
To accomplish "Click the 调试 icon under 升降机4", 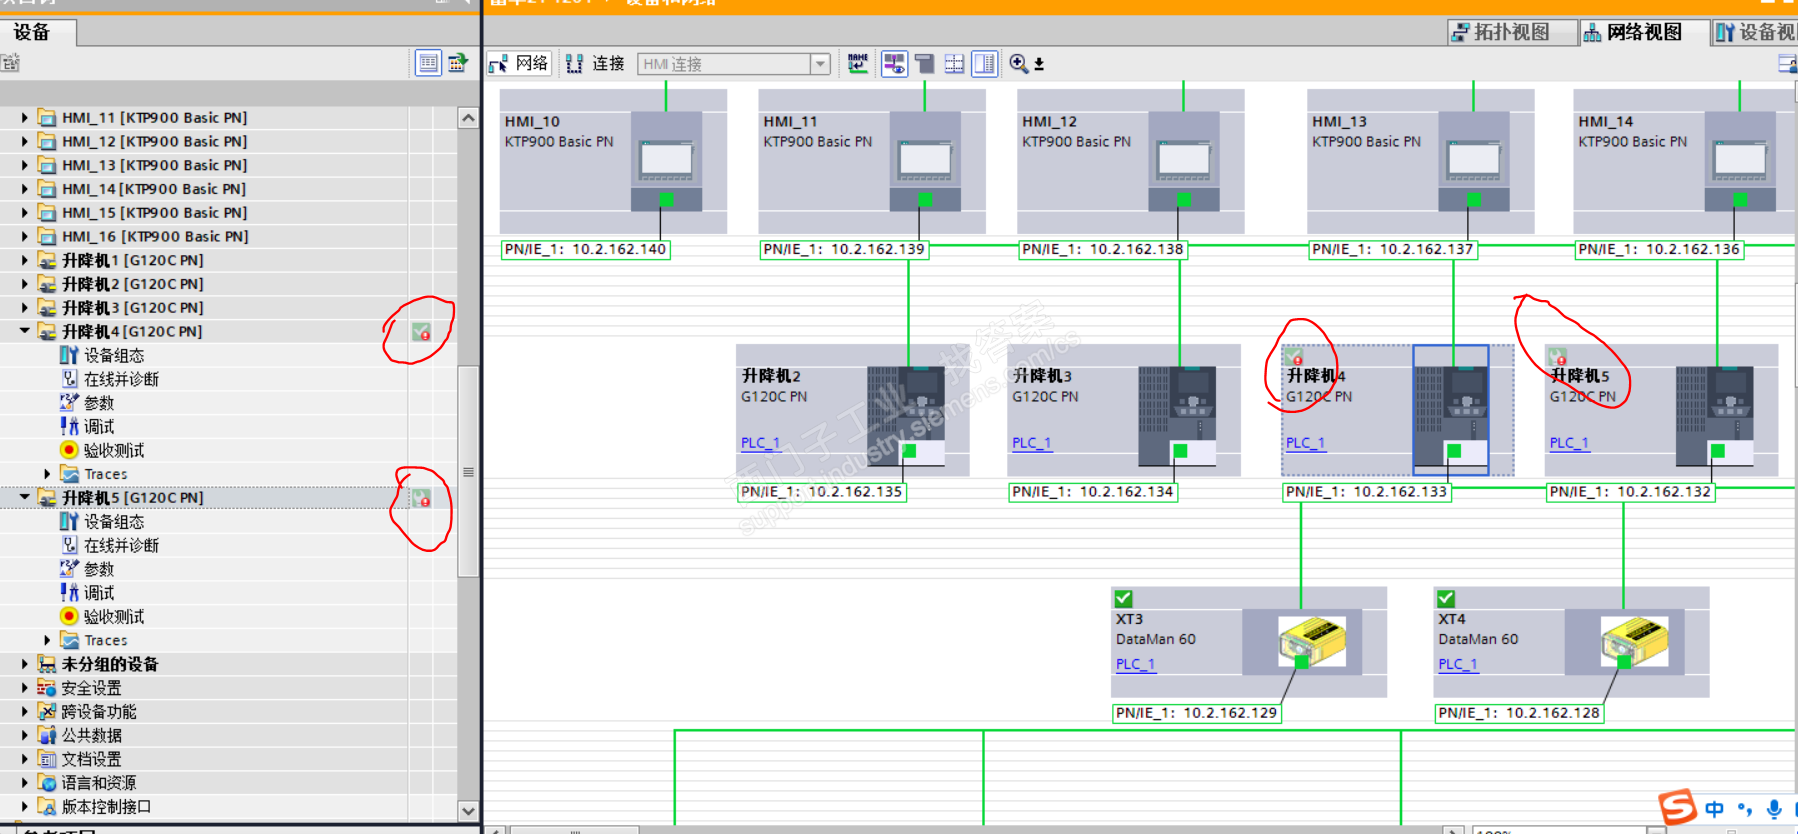I will click(69, 426).
